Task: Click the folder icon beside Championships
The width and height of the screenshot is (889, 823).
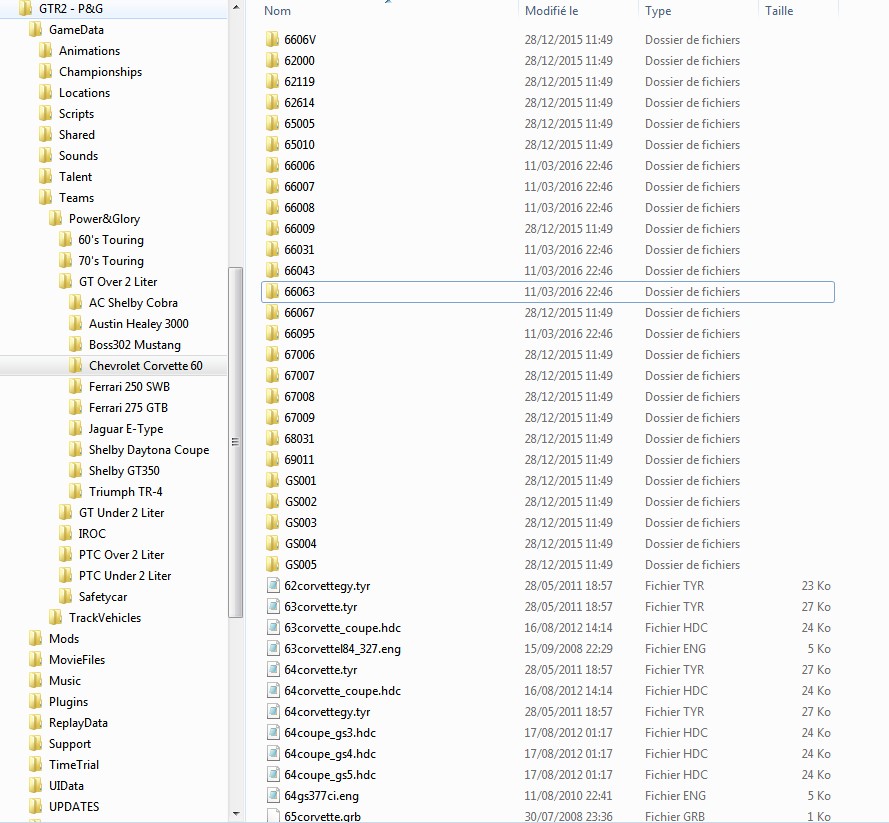Action: tap(46, 71)
